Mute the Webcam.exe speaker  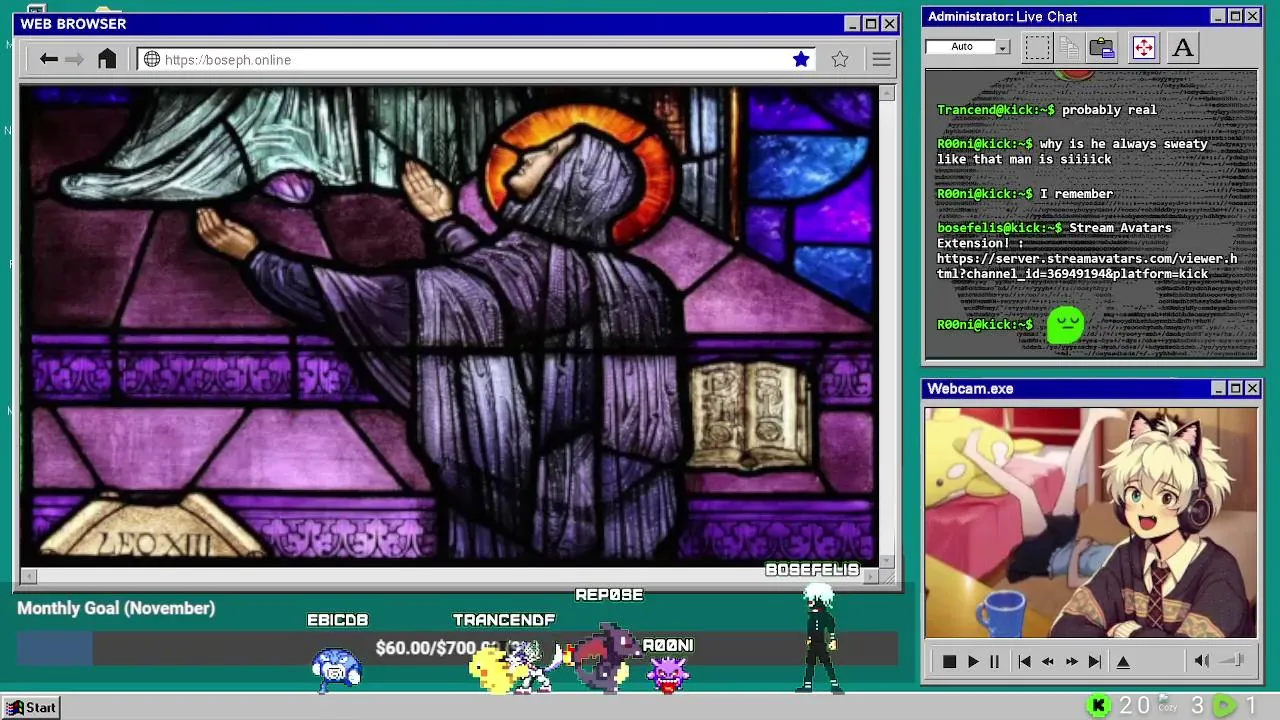pos(1202,660)
